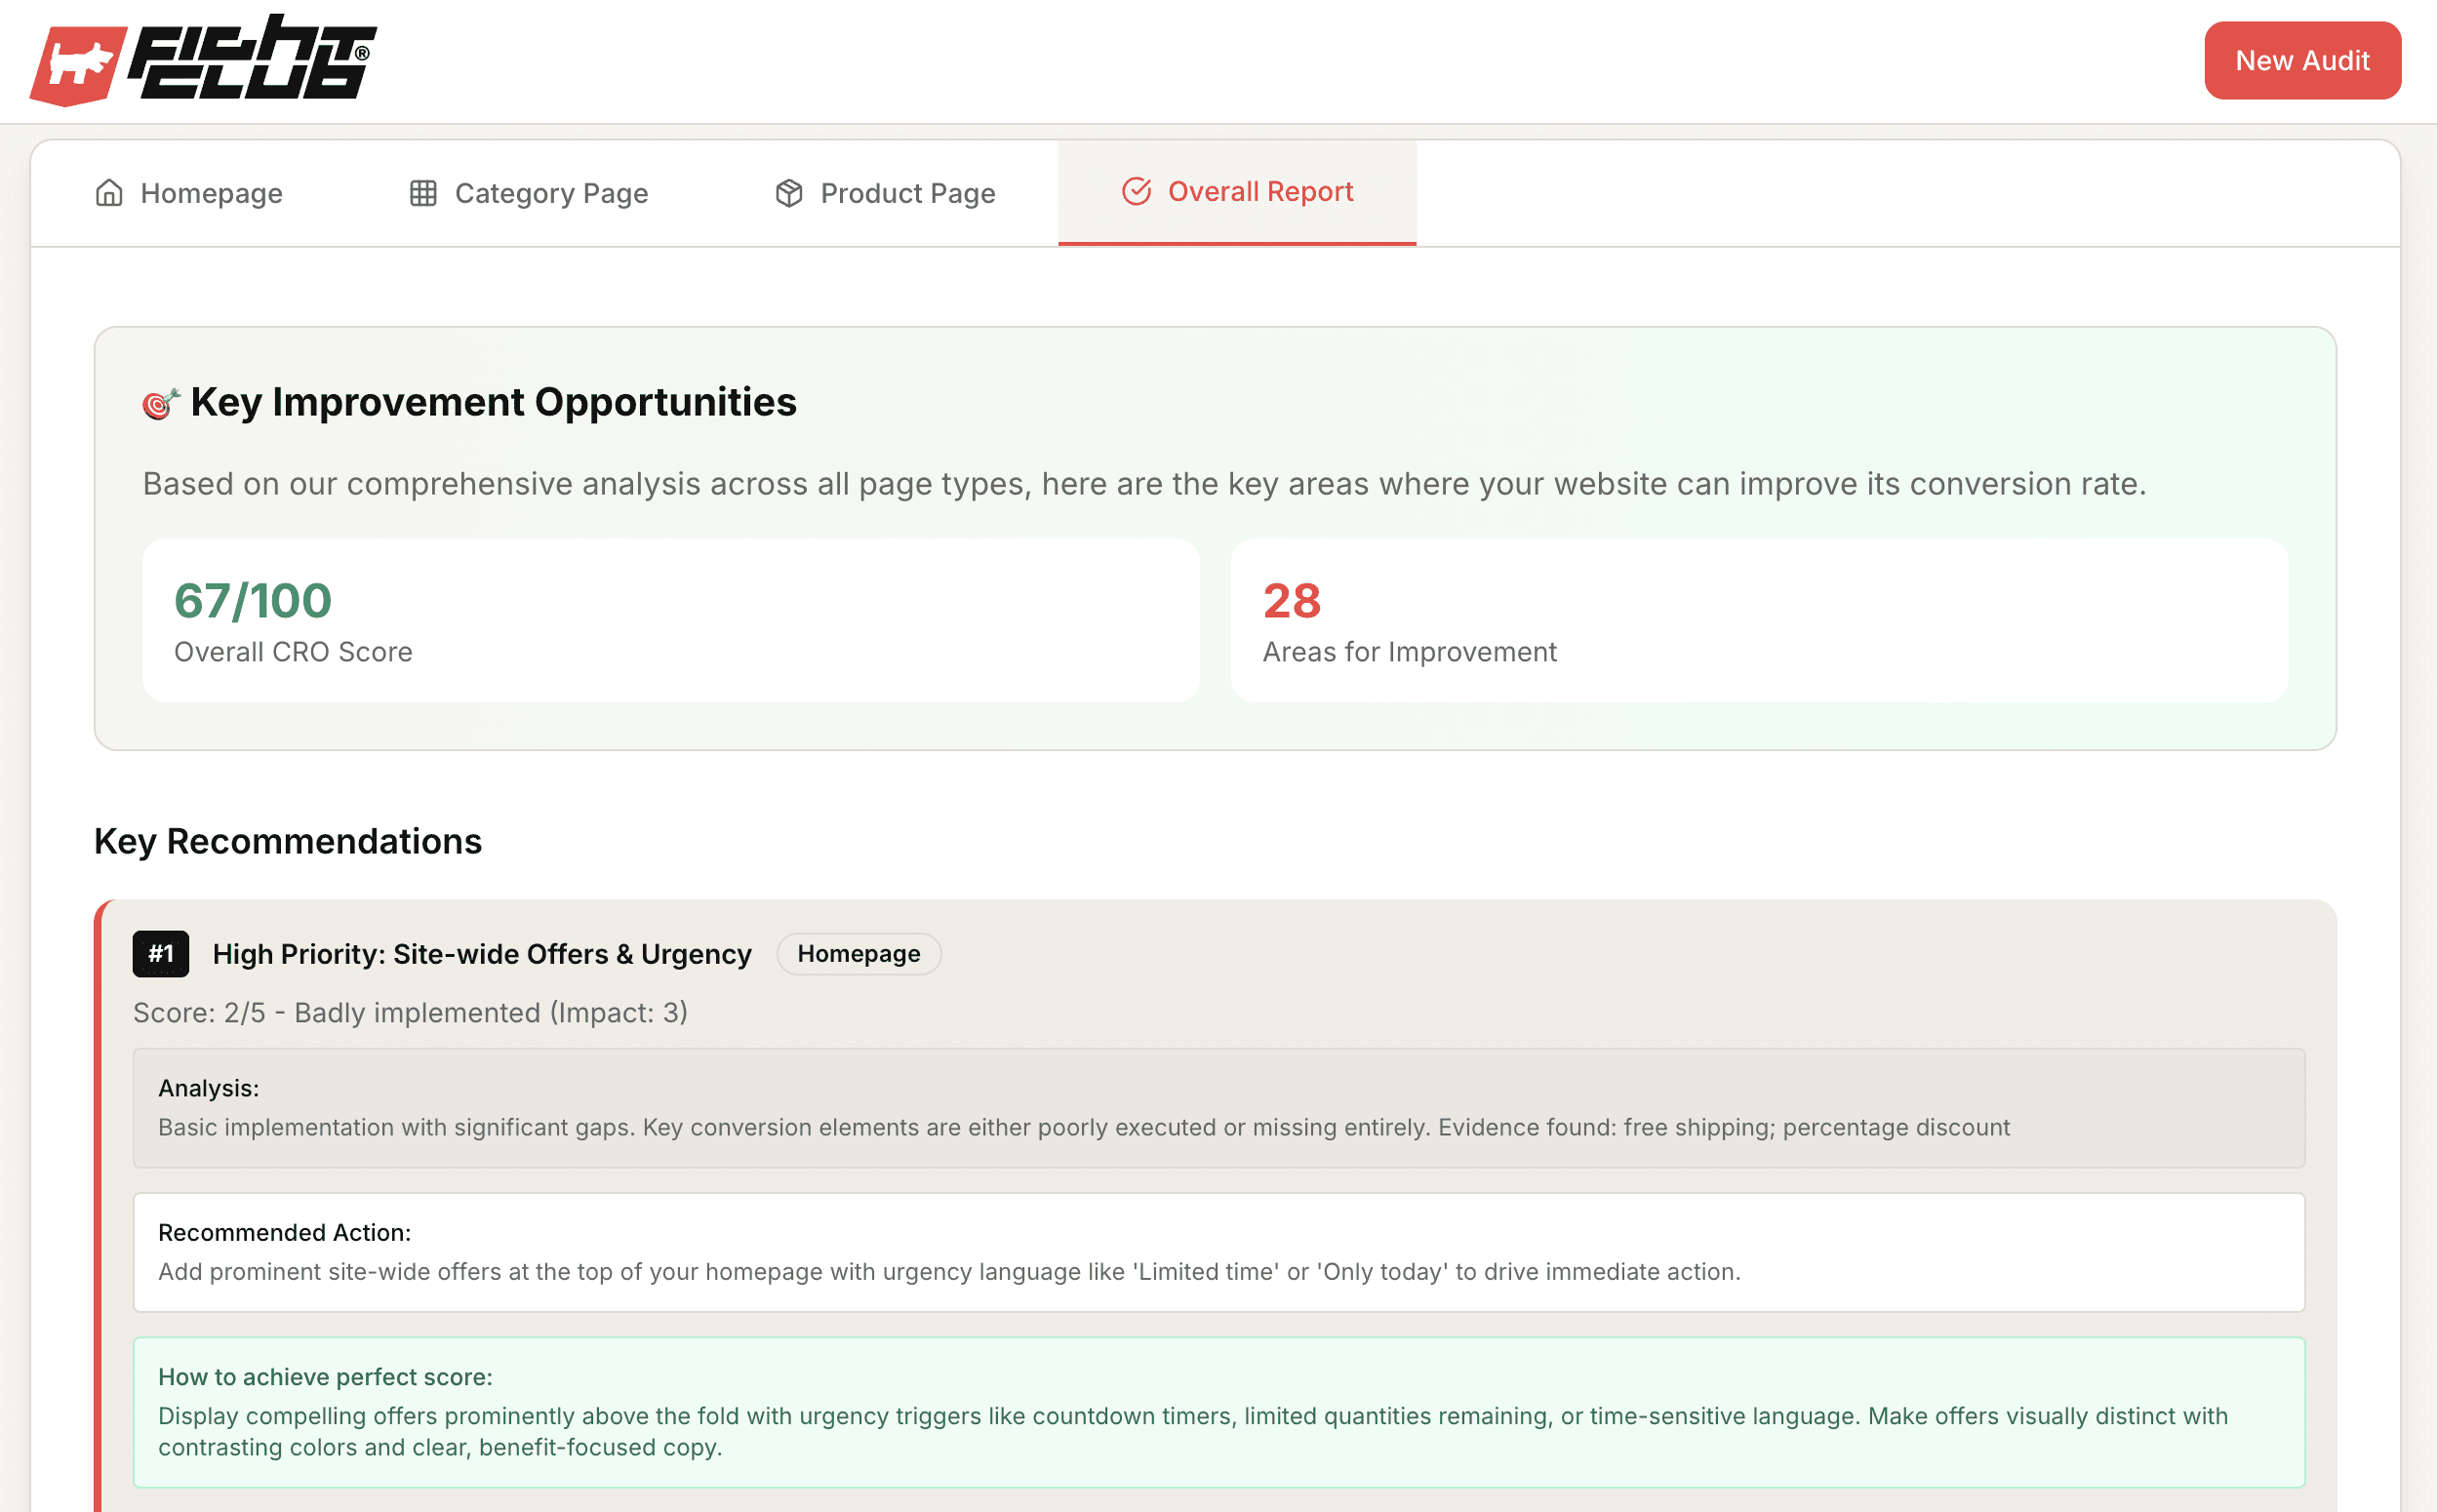Viewport: 2437px width, 1512px height.
Task: Click the Homepage tag on recommendation #1
Action: coord(858,954)
